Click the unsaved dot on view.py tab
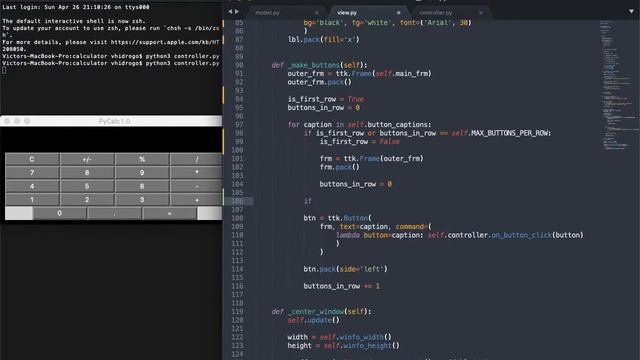 (398, 13)
